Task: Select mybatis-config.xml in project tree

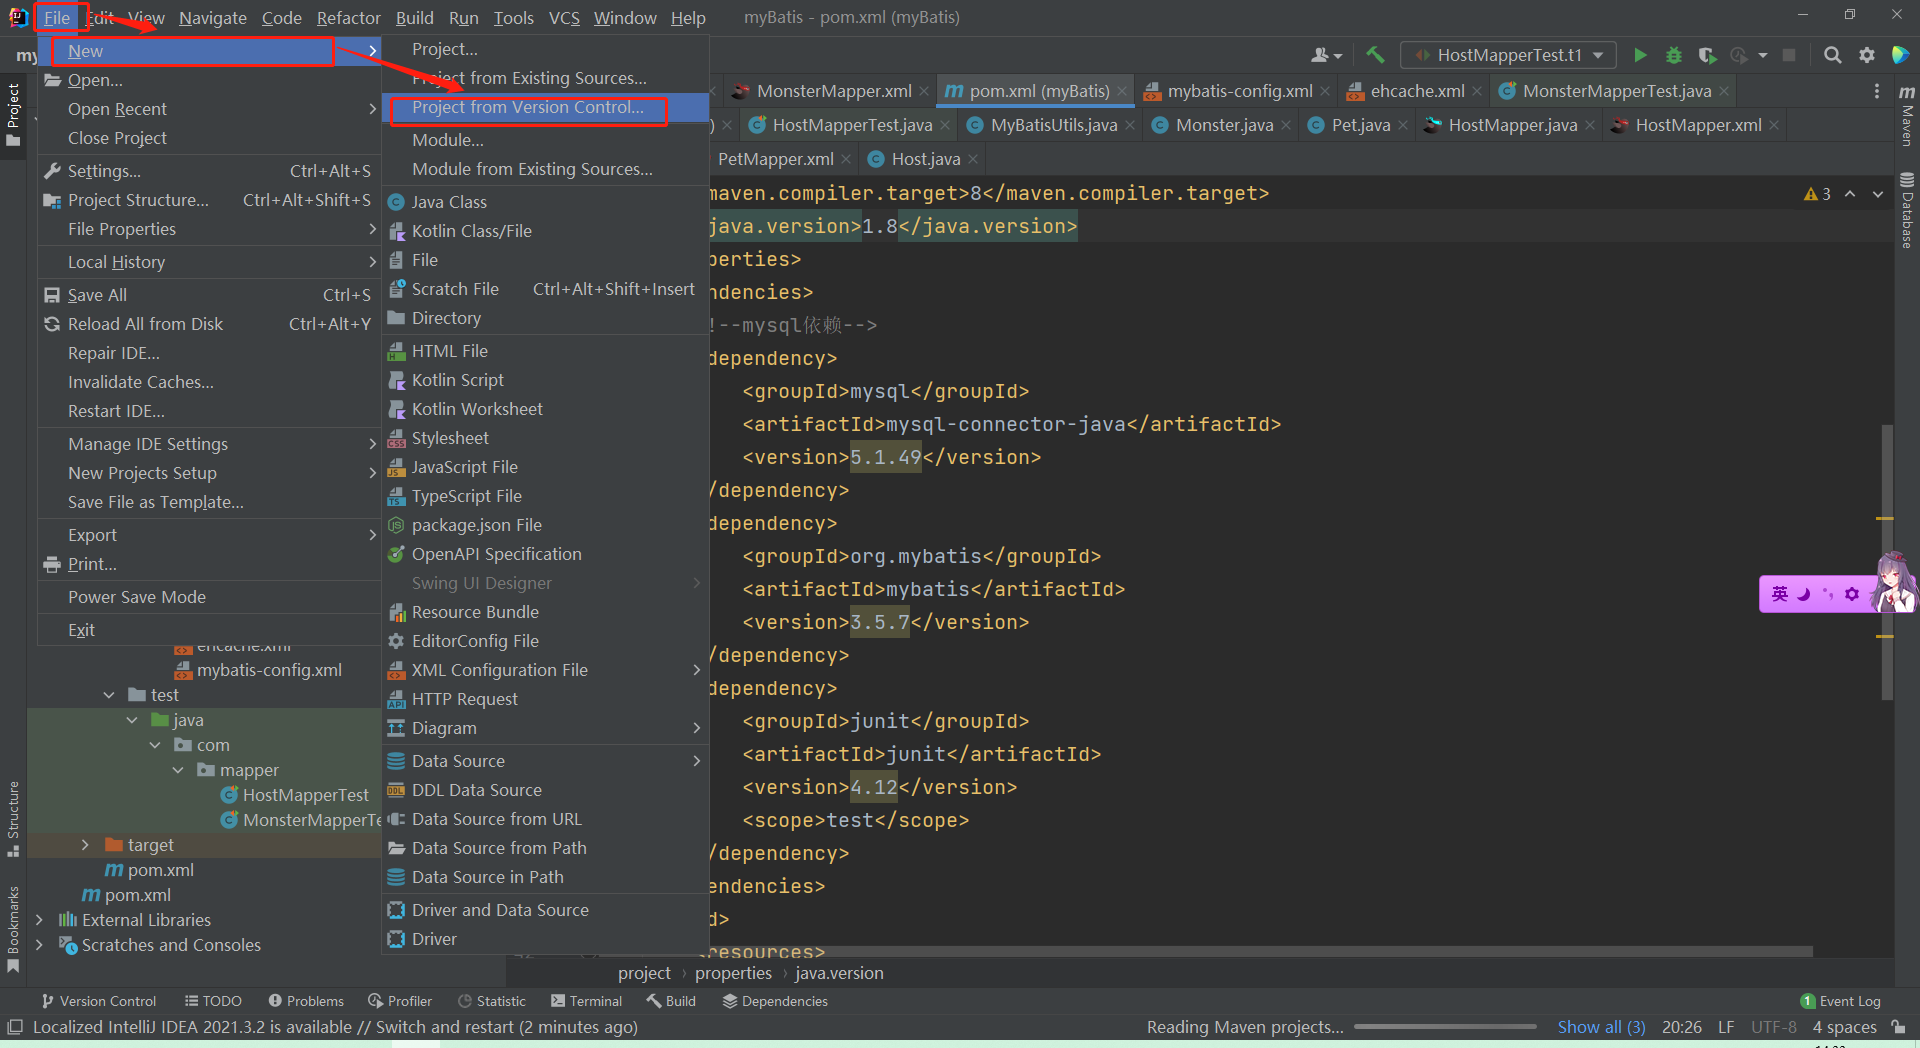Action: click(269, 670)
